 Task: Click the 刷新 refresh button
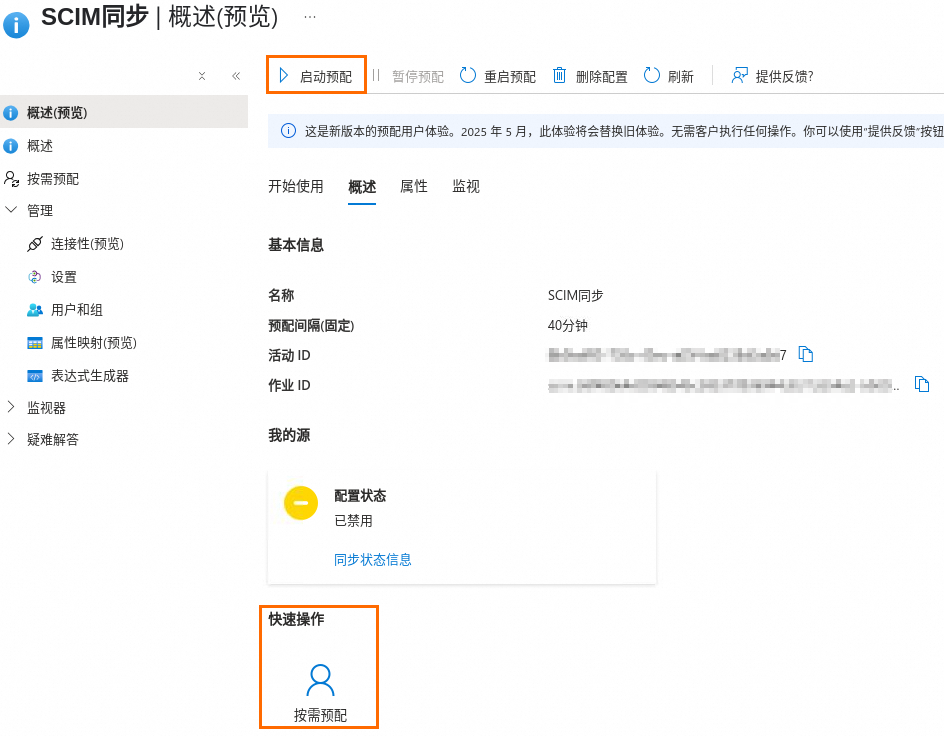click(x=669, y=76)
